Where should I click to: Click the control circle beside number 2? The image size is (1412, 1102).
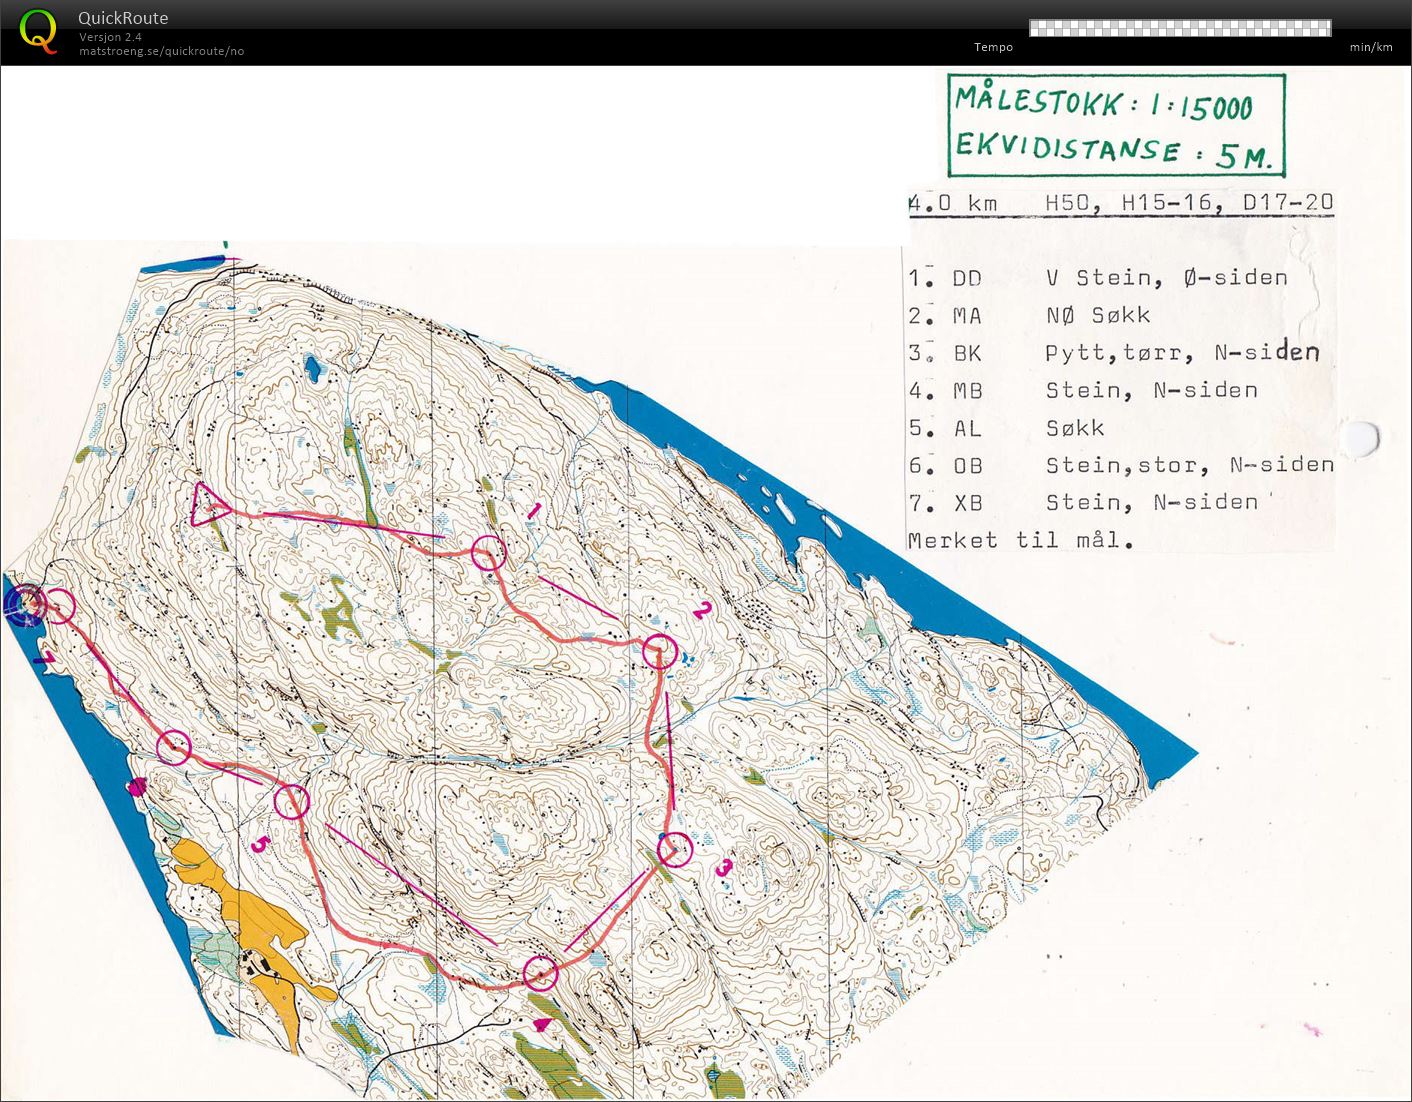point(659,652)
